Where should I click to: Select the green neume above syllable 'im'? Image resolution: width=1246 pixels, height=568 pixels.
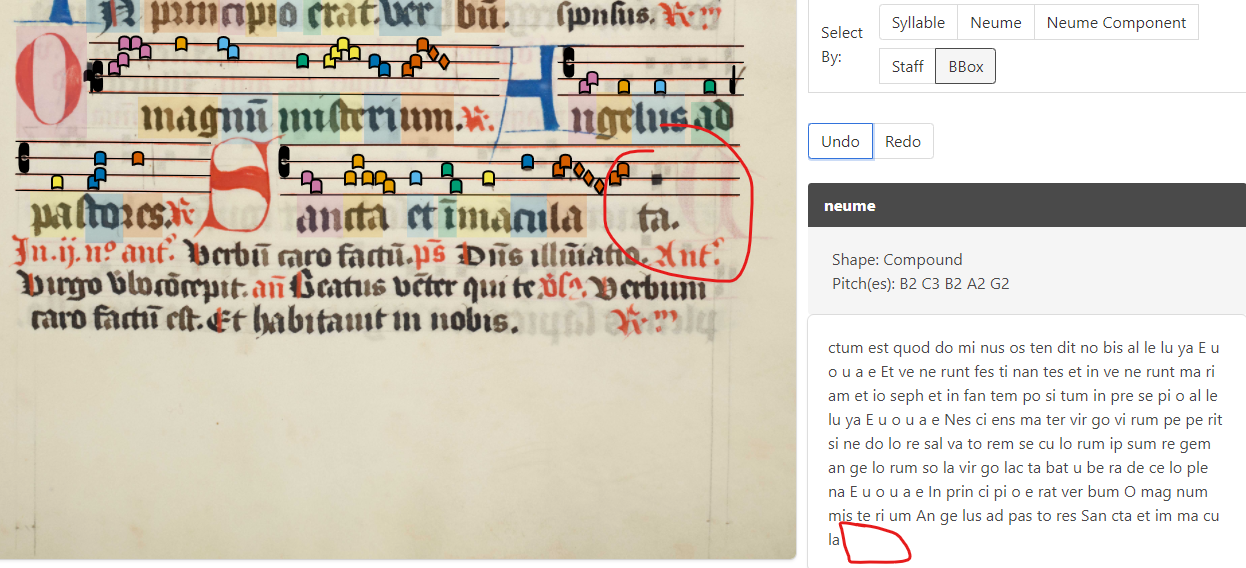tap(452, 177)
